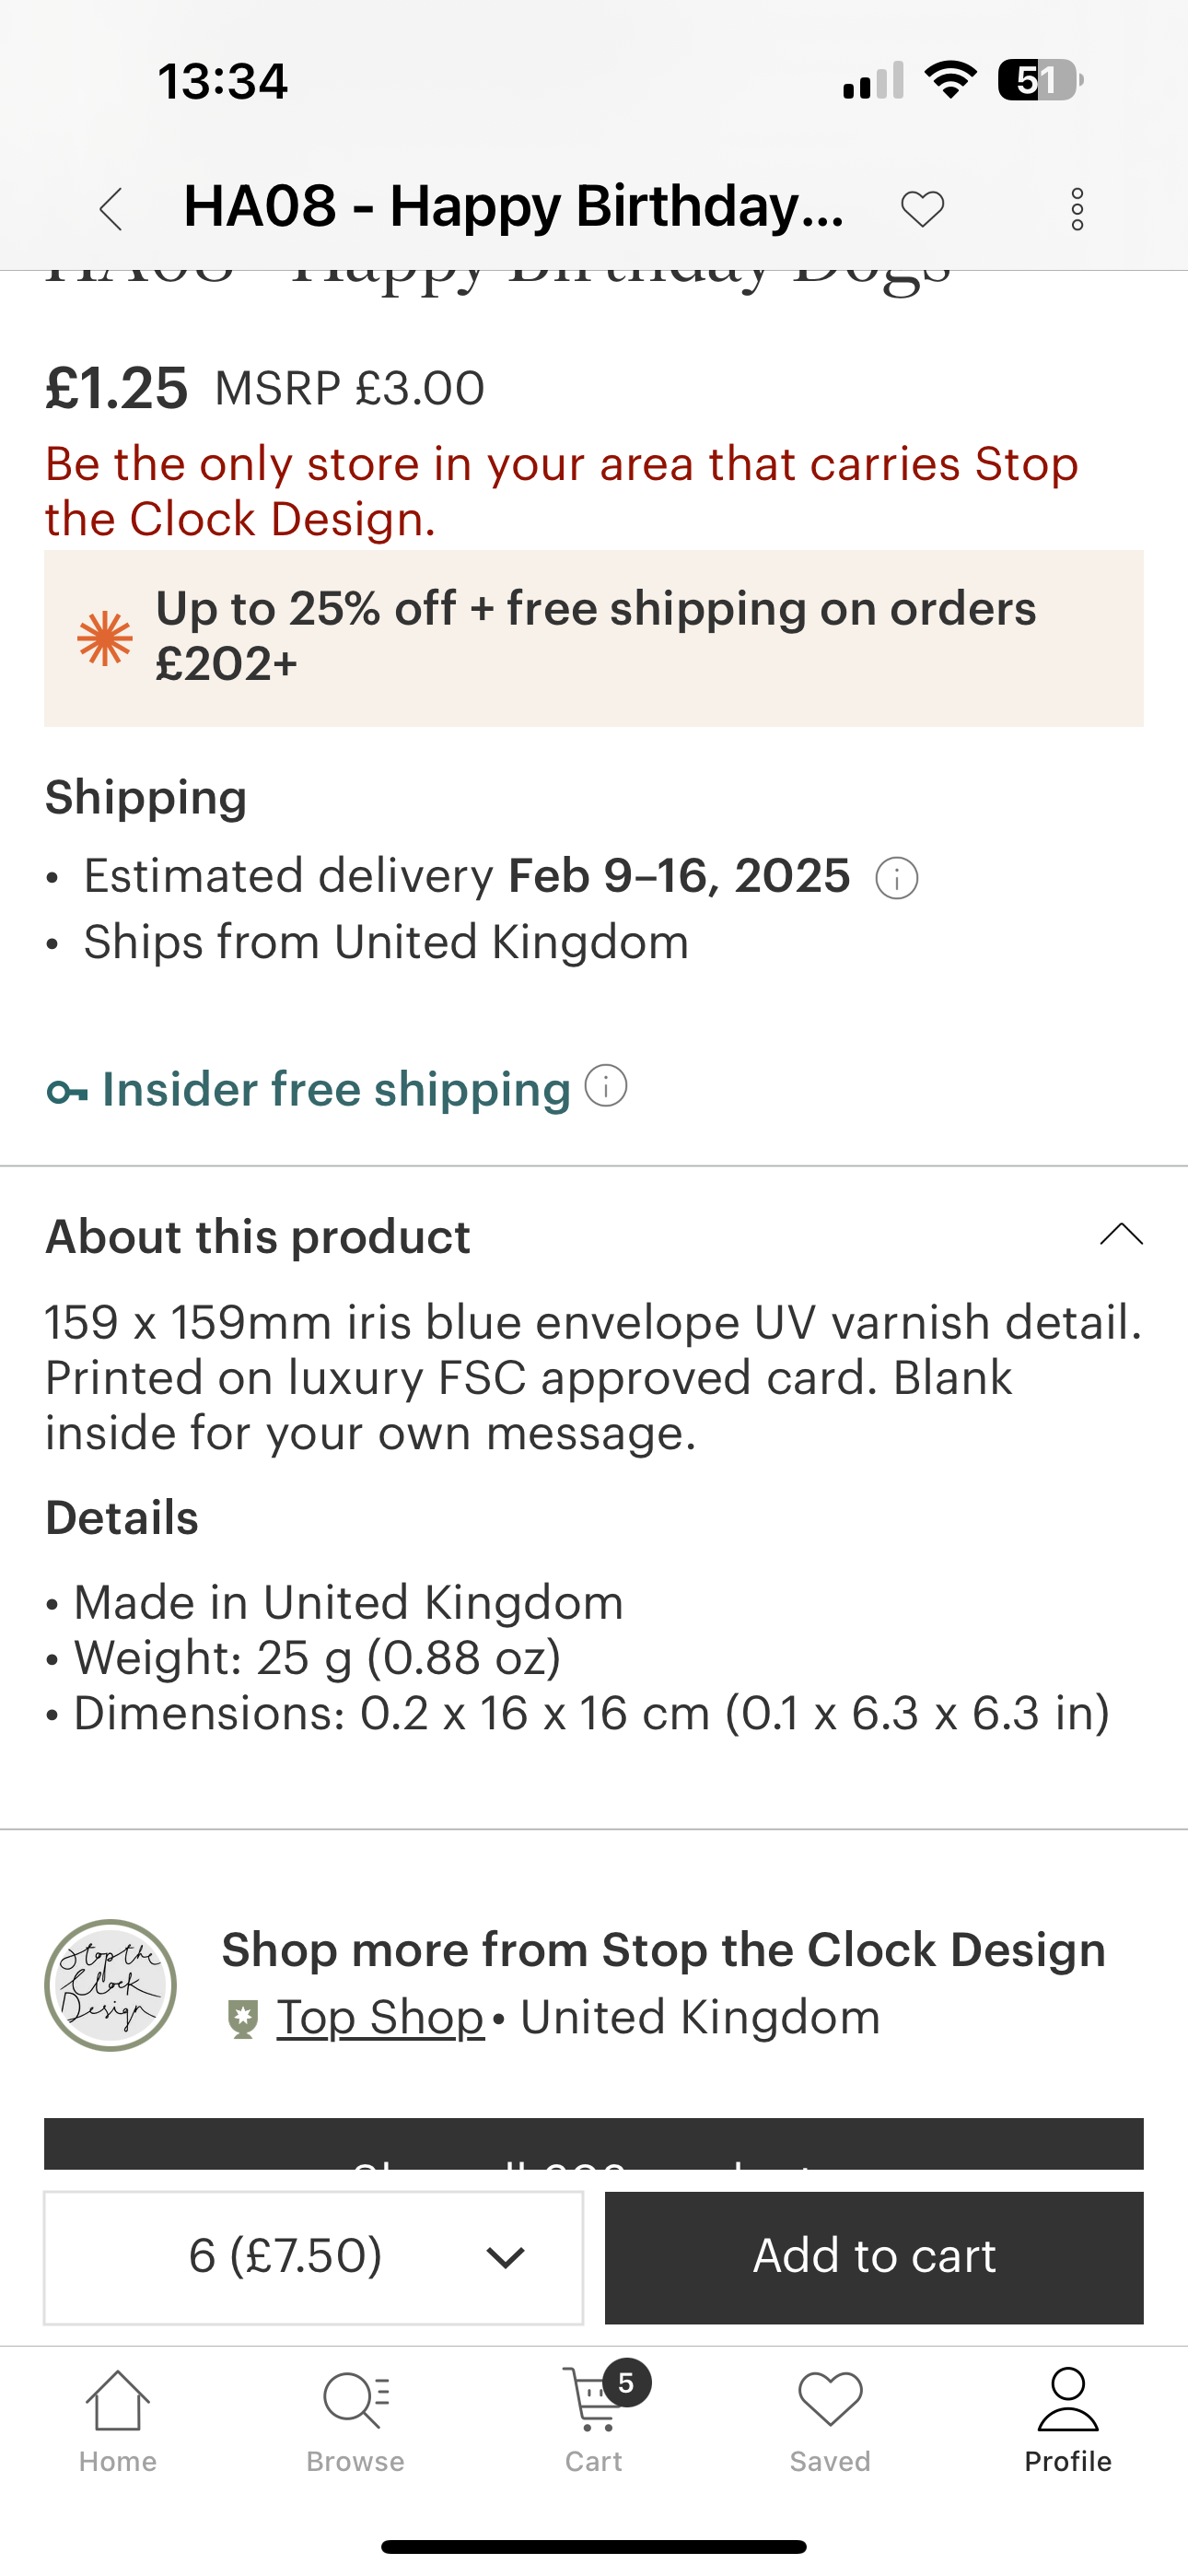Show estimated delivery info icon
Image resolution: width=1188 pixels, height=2576 pixels.
(x=897, y=879)
